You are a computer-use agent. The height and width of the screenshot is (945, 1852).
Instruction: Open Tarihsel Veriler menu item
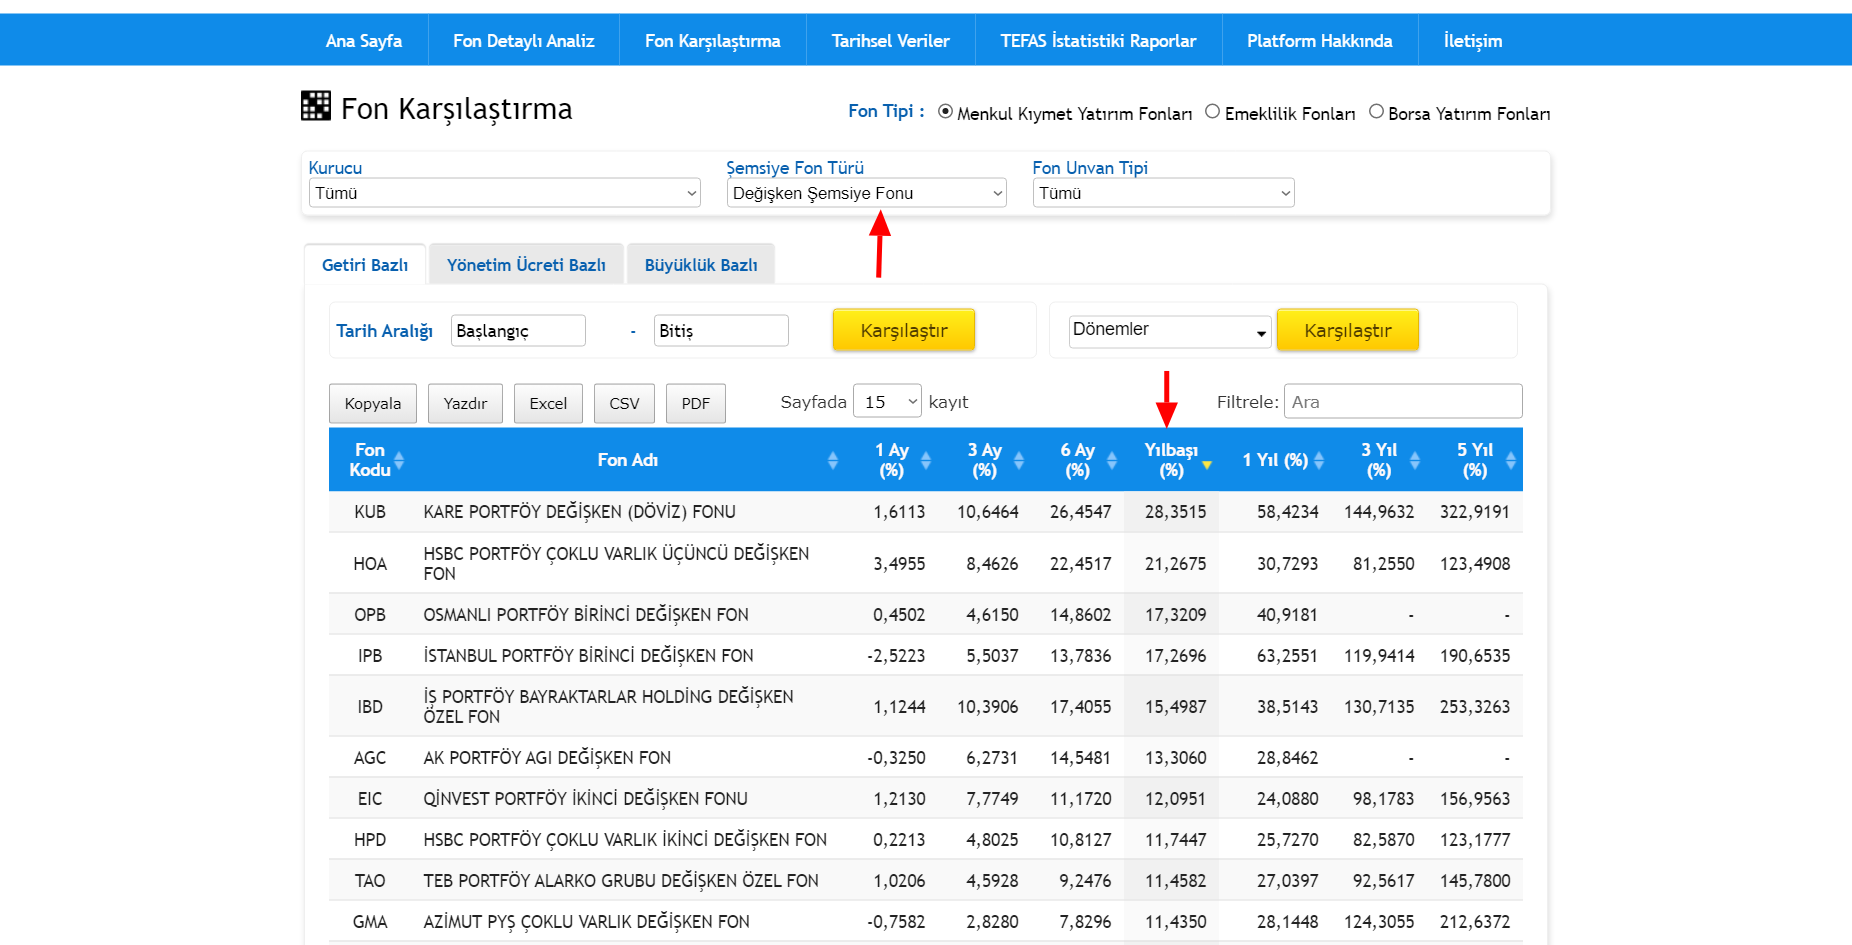pos(890,41)
